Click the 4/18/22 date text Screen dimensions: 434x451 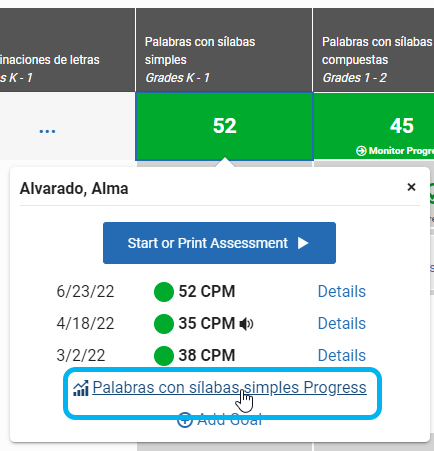point(85,323)
